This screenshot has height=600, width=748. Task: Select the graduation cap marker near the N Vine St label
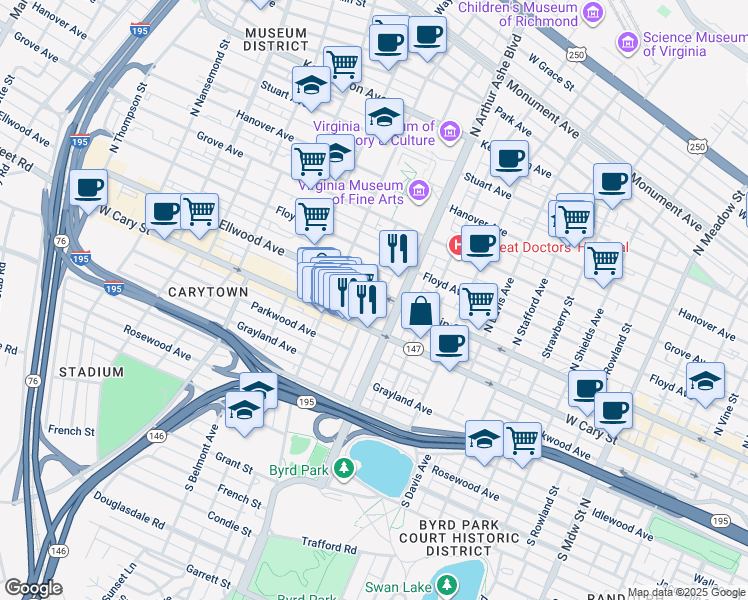coord(706,383)
